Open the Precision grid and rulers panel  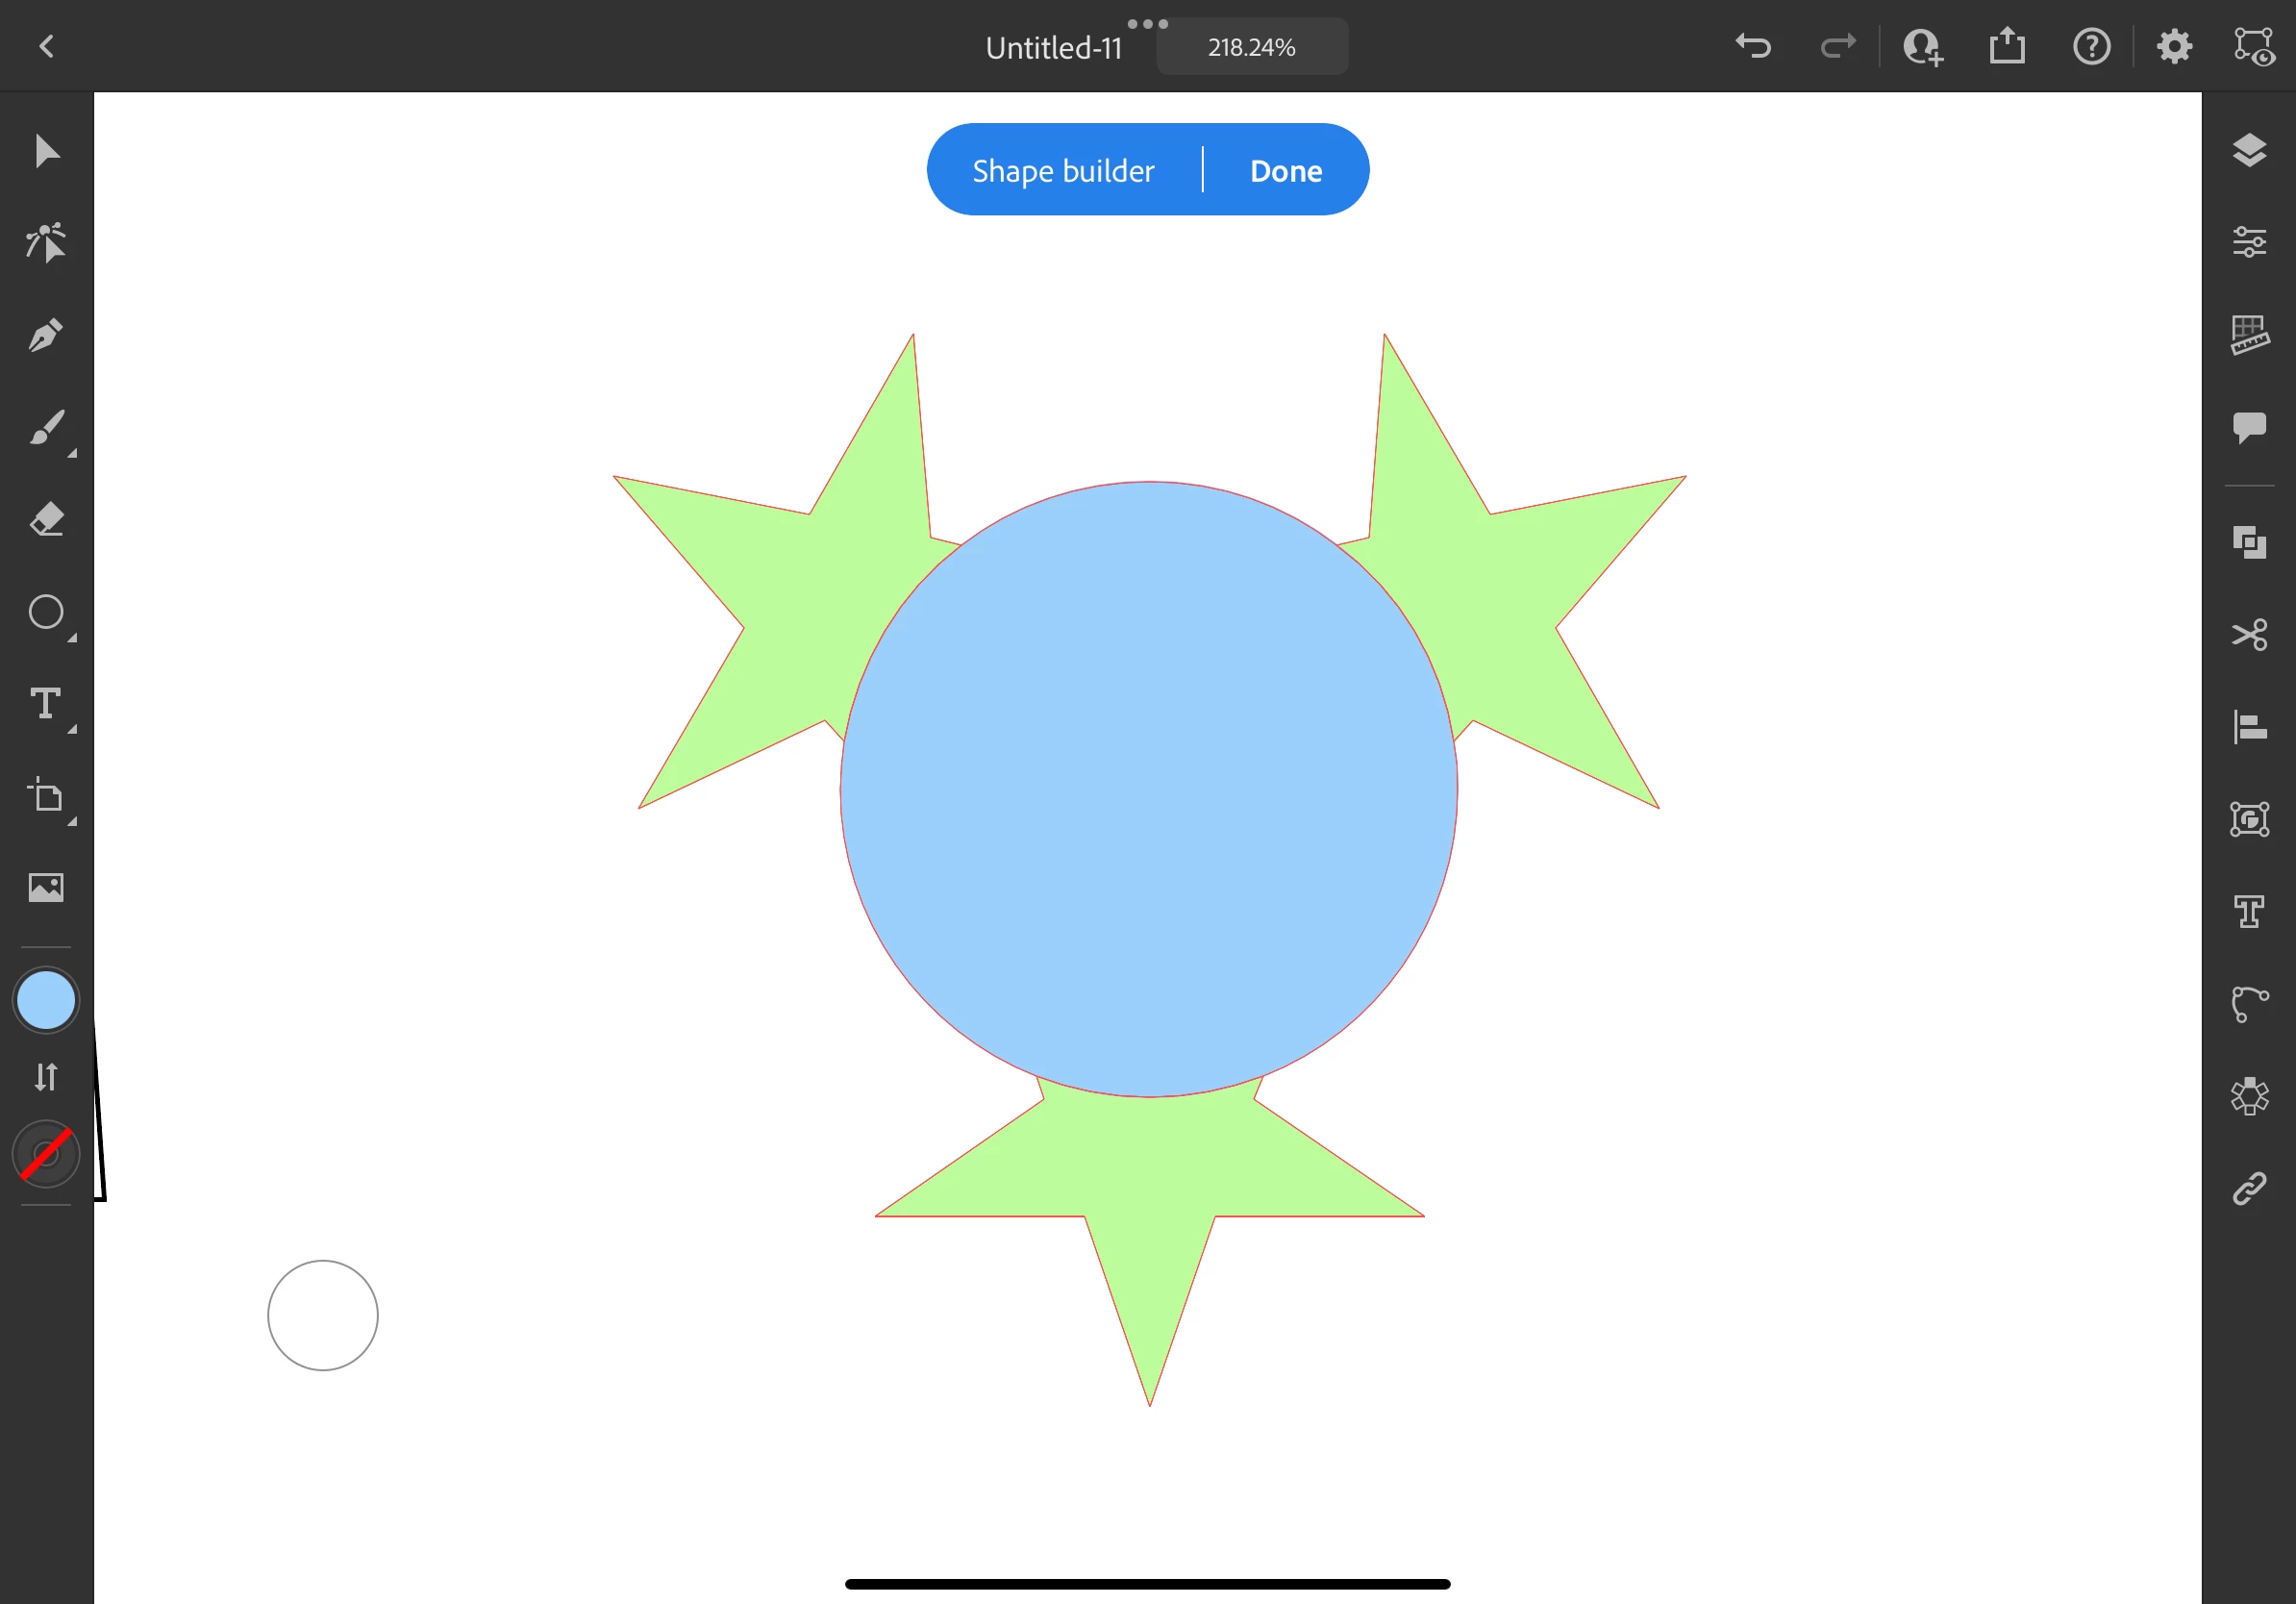coord(2249,335)
